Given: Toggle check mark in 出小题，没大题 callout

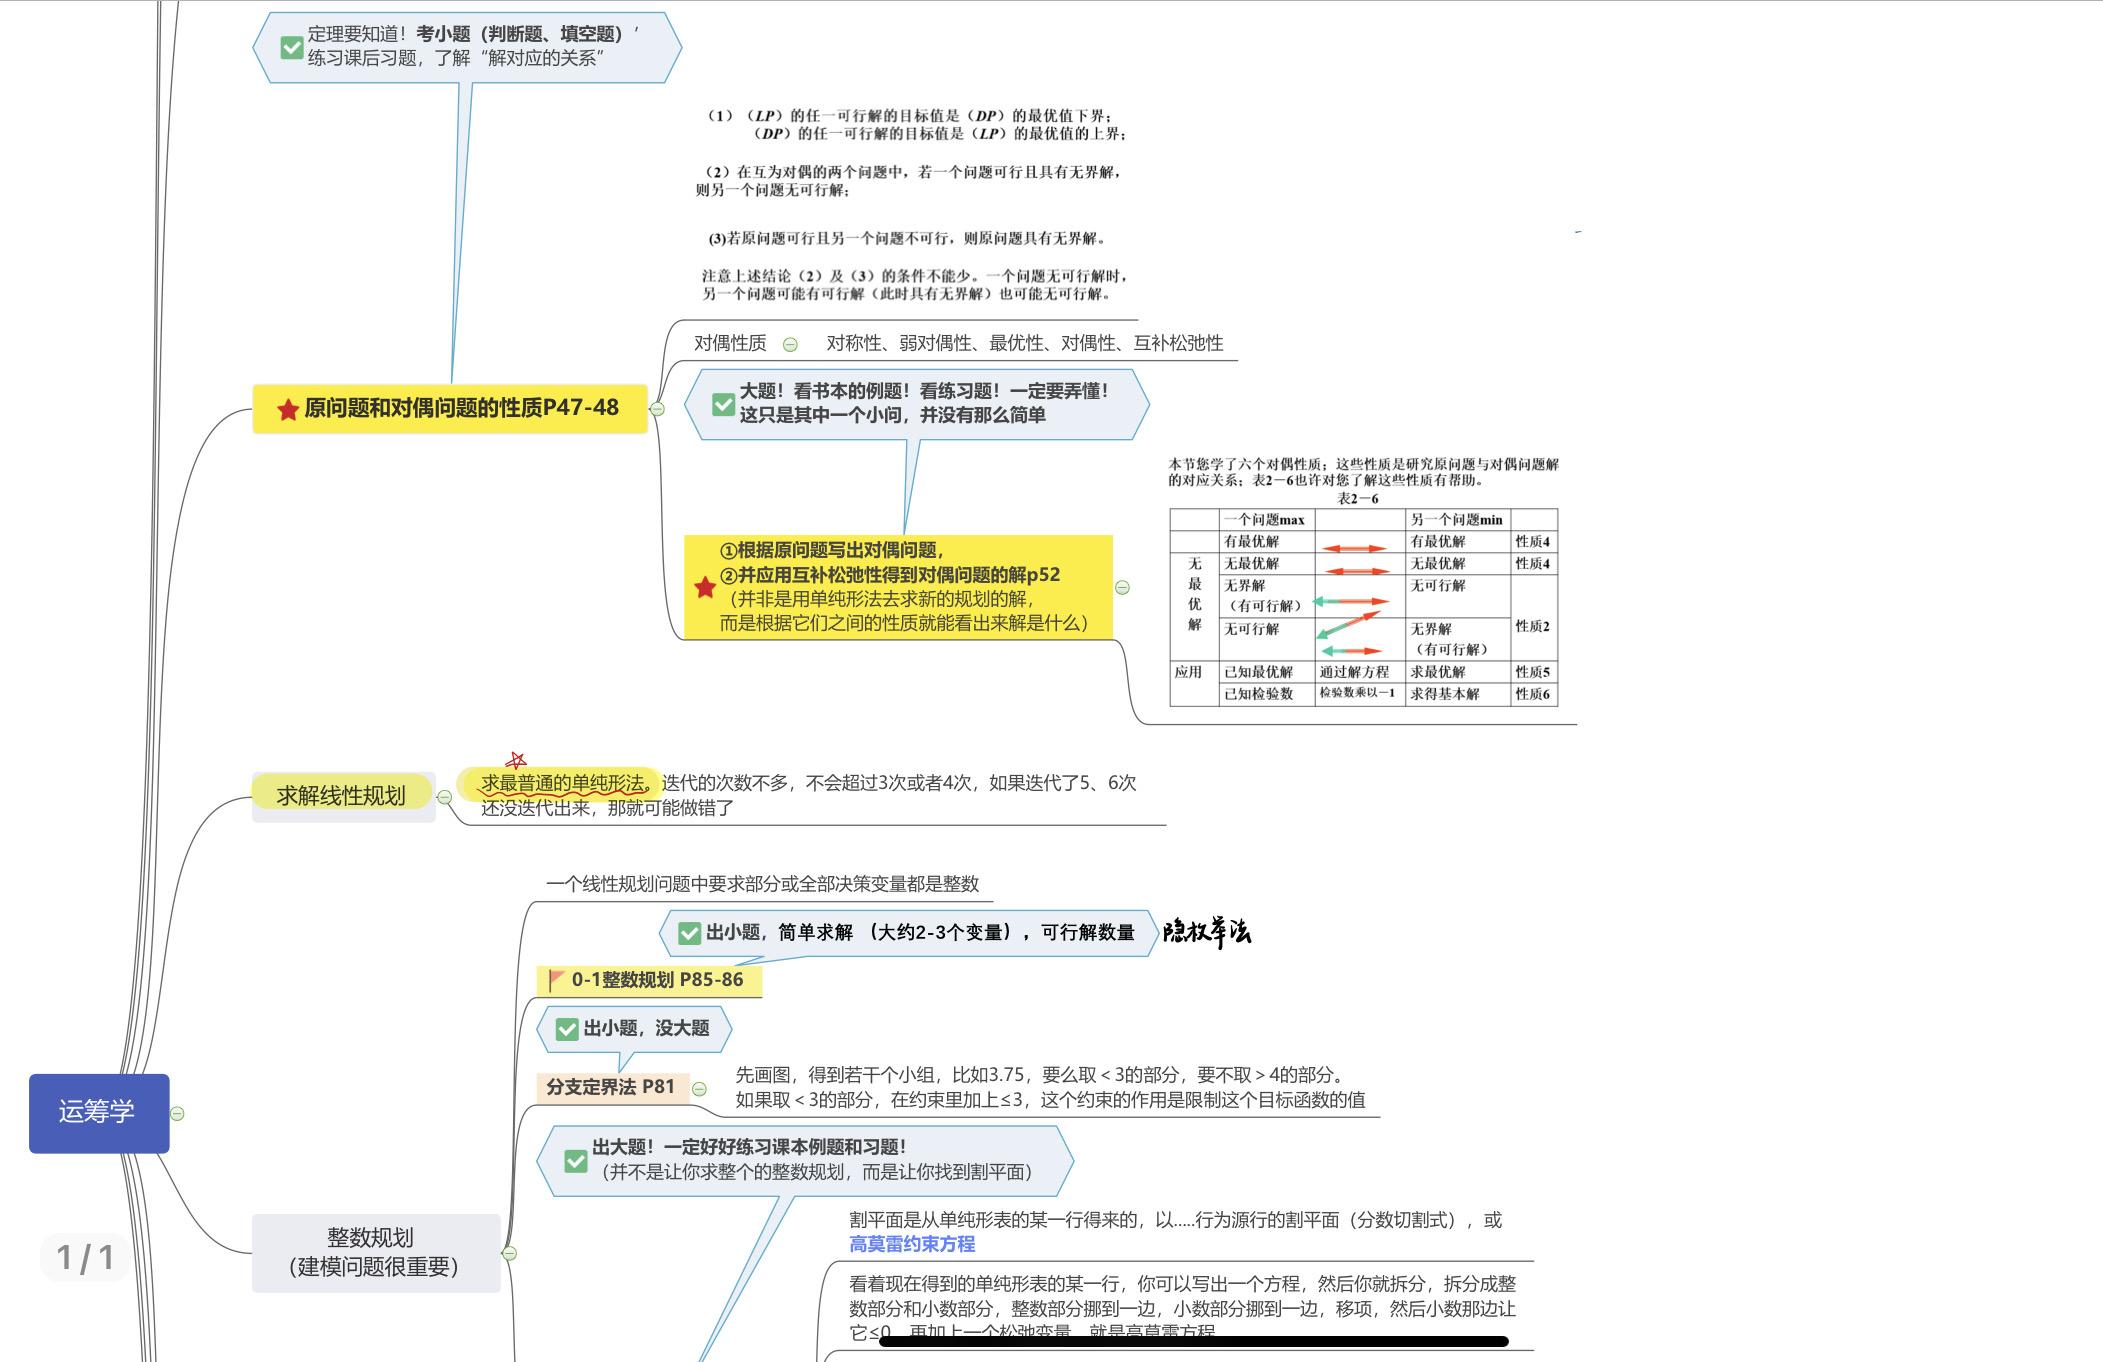Looking at the screenshot, I should 567,1029.
